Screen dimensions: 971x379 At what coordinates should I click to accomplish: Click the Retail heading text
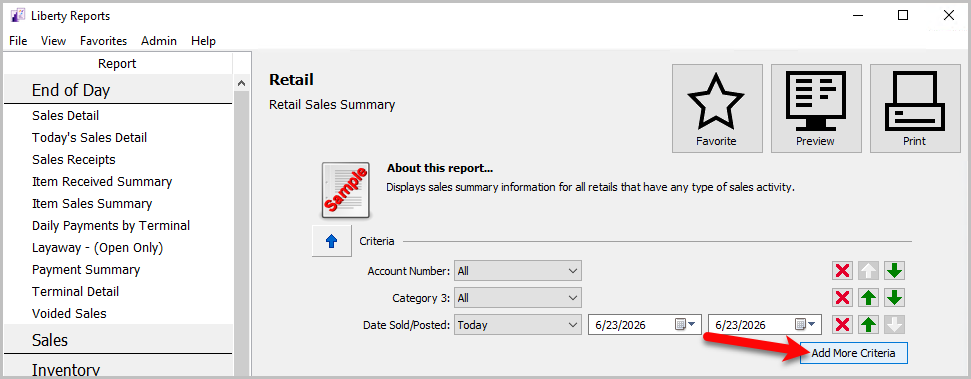pos(291,79)
